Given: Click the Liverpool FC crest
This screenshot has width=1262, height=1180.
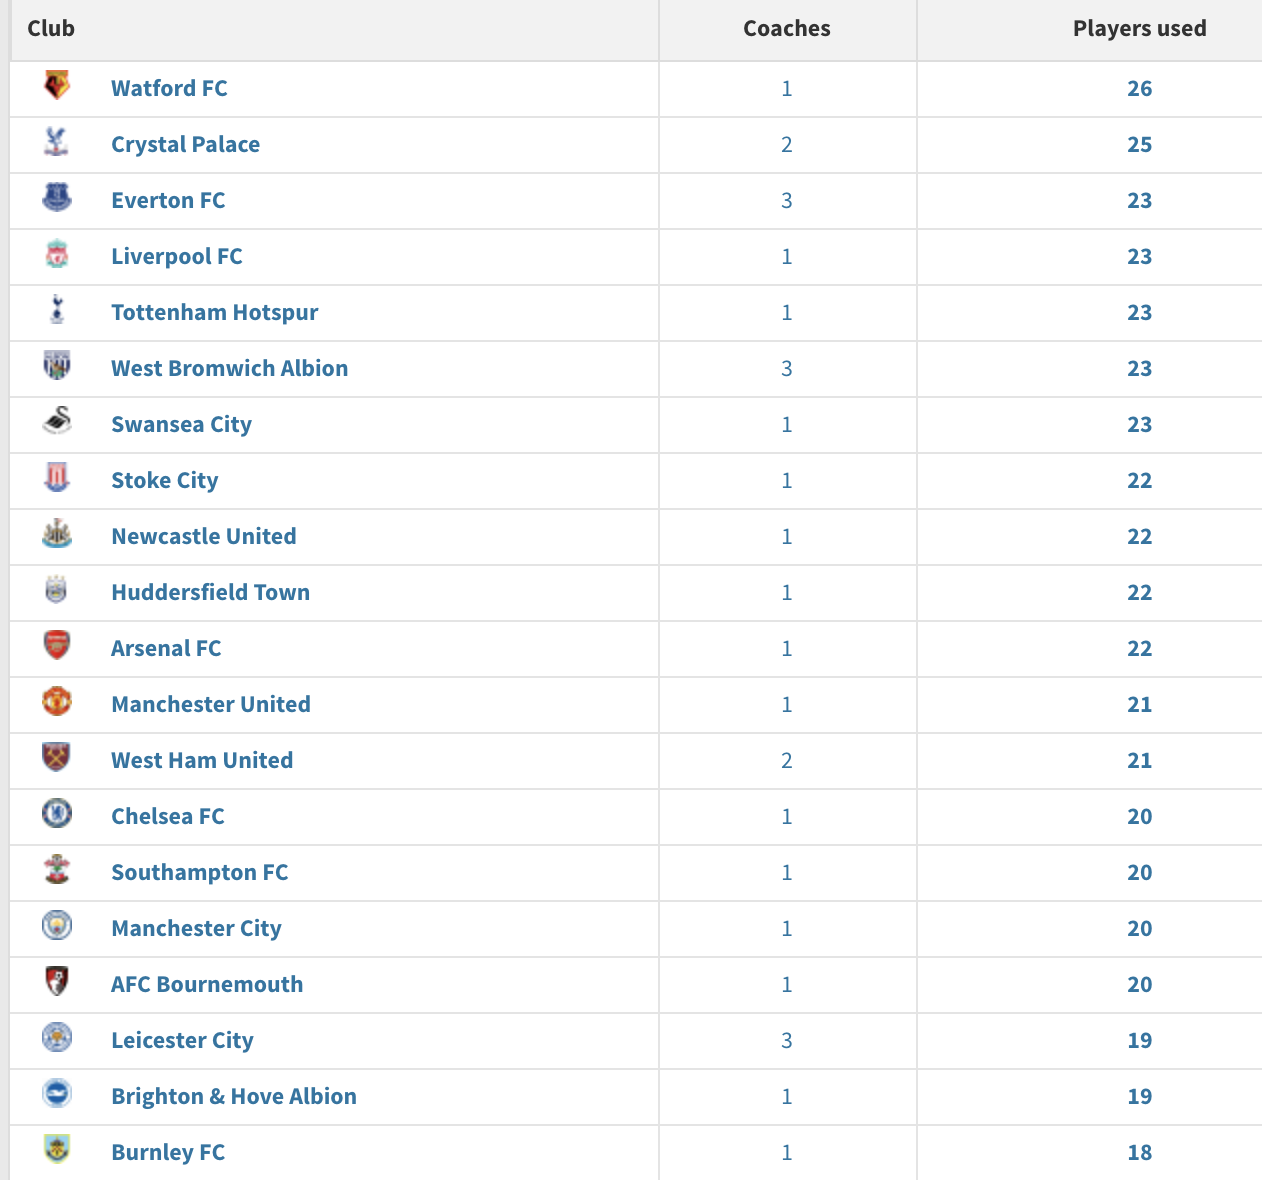Looking at the screenshot, I should 57,254.
